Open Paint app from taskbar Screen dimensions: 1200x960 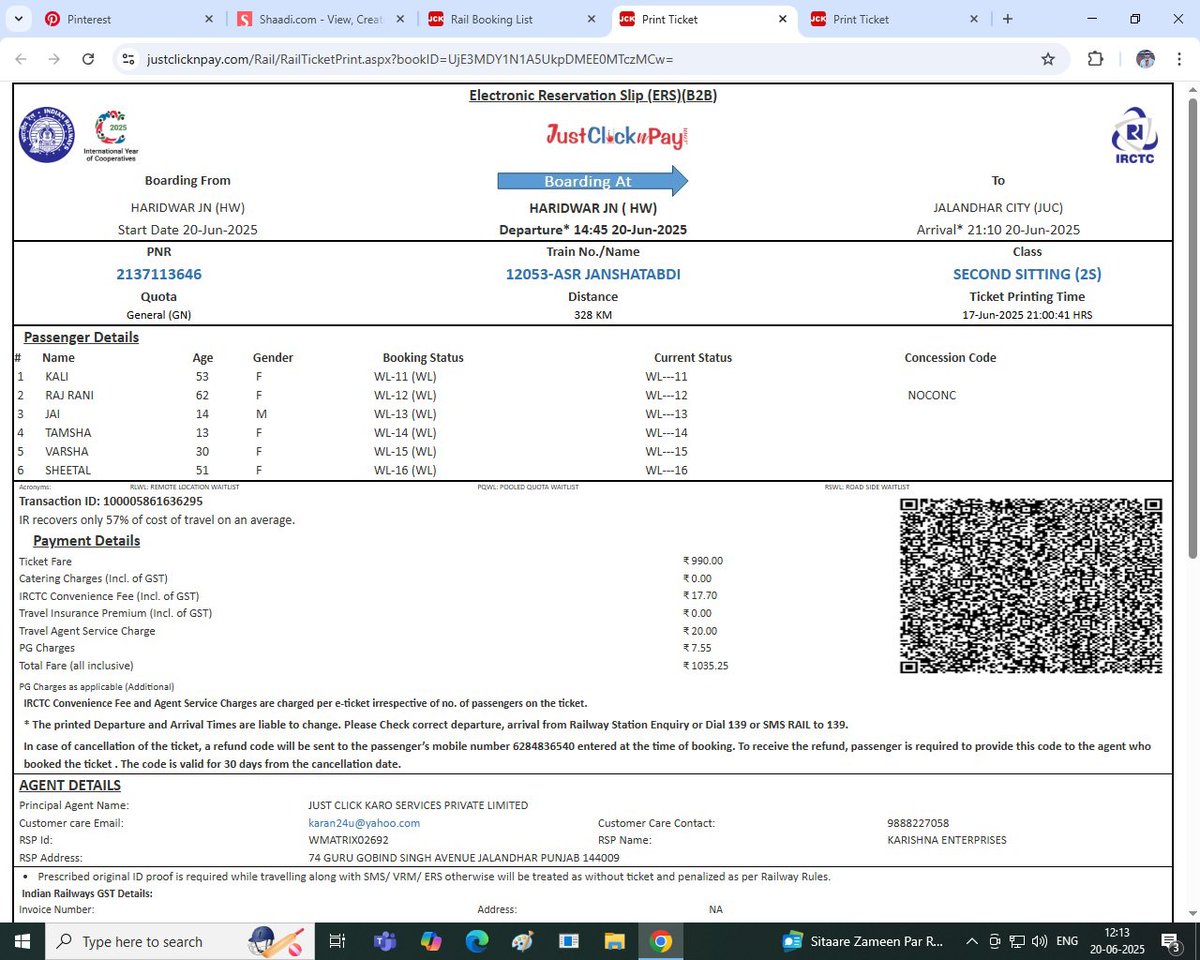(523, 941)
